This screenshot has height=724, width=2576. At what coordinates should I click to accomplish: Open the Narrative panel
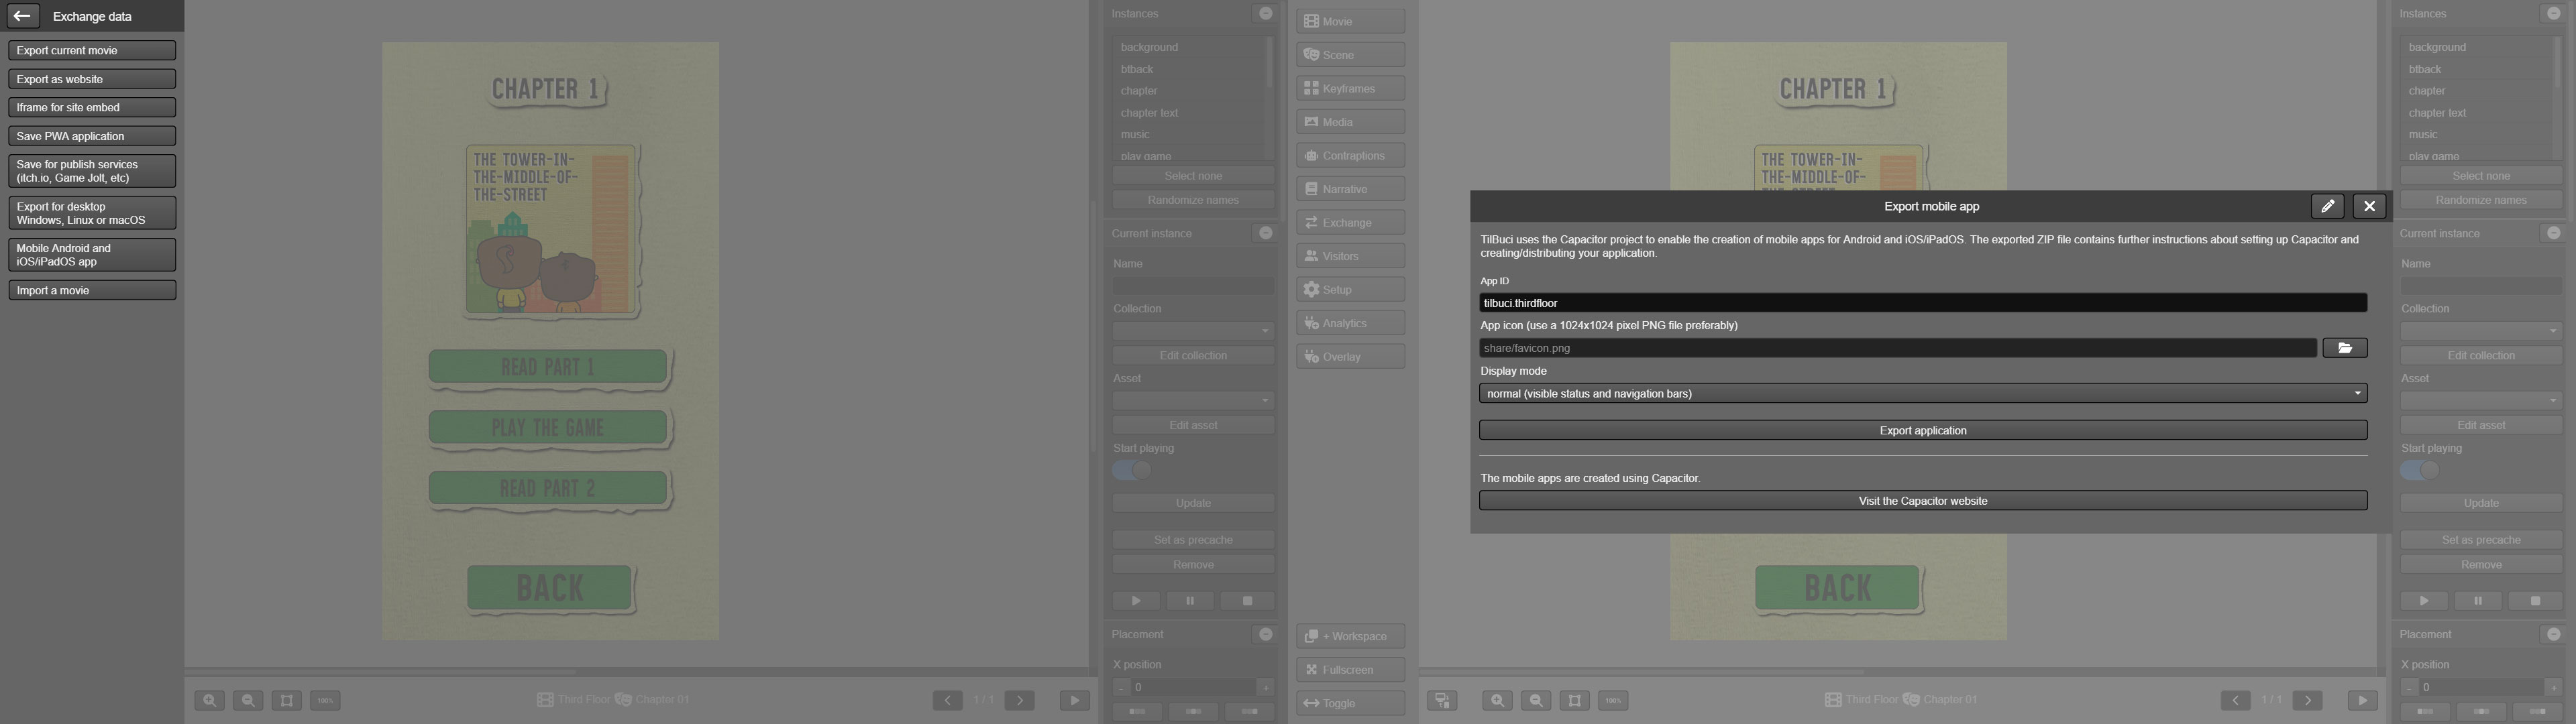(1350, 189)
